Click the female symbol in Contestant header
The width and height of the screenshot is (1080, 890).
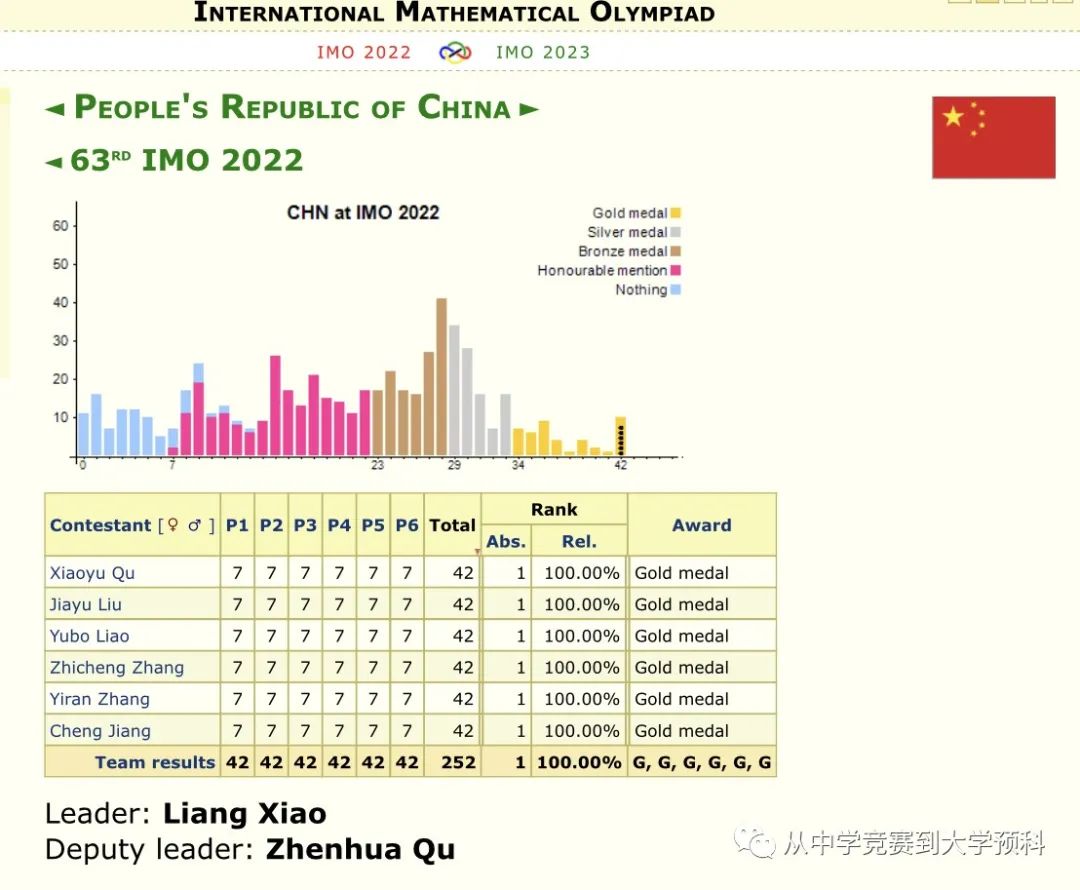pos(173,525)
